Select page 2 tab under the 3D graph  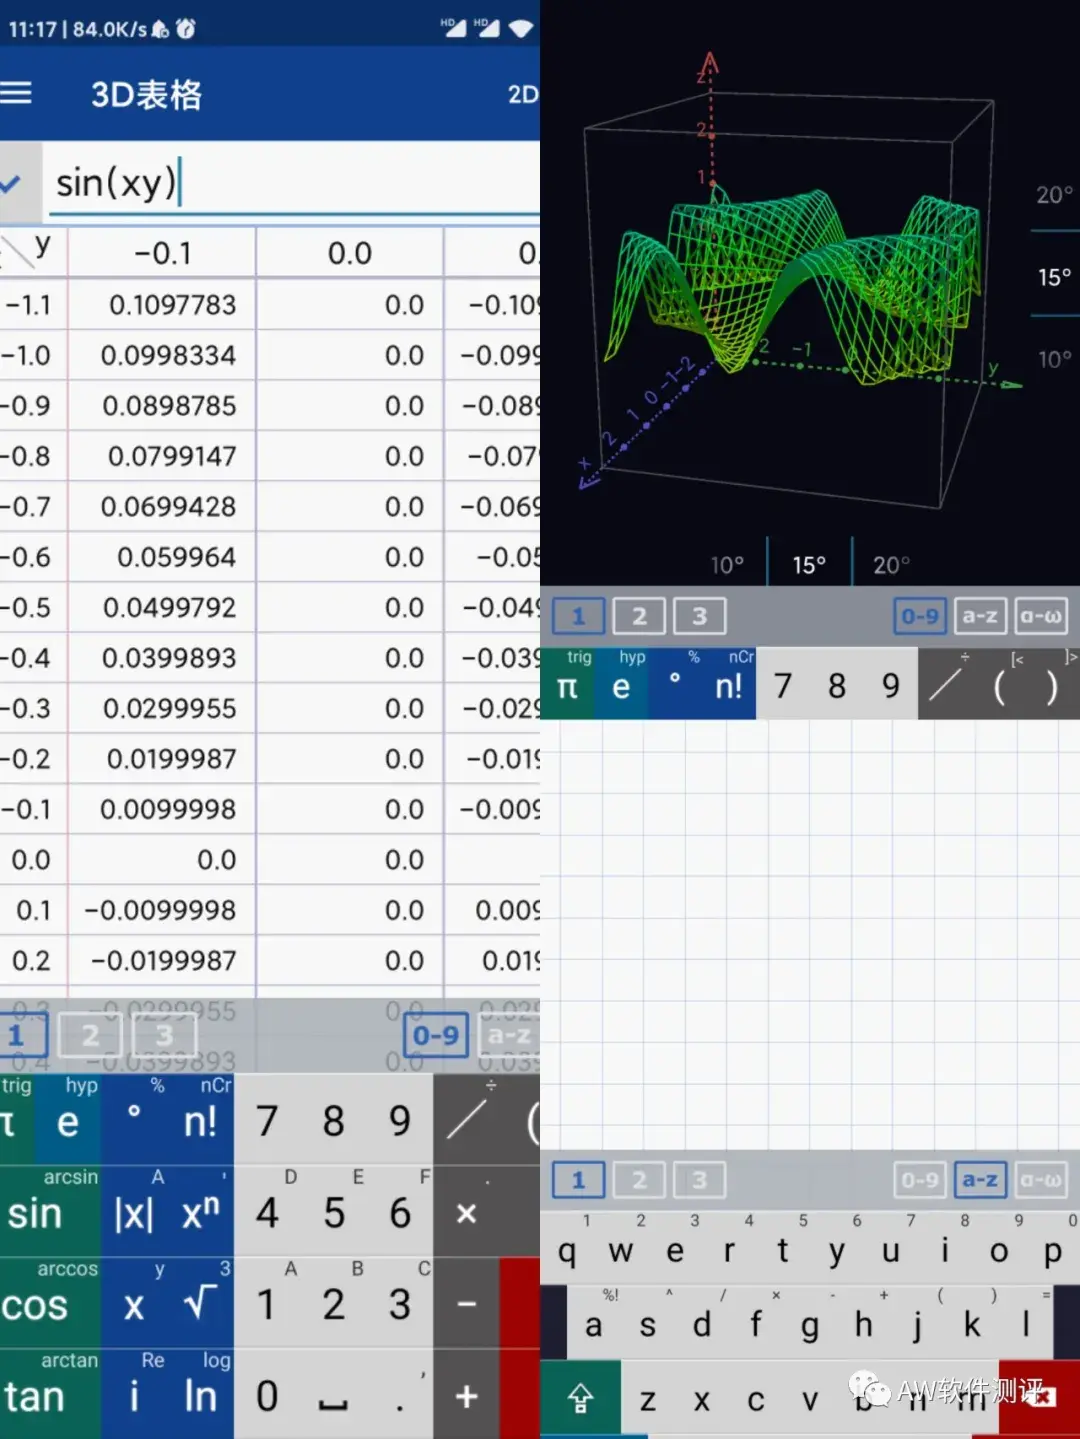click(639, 616)
